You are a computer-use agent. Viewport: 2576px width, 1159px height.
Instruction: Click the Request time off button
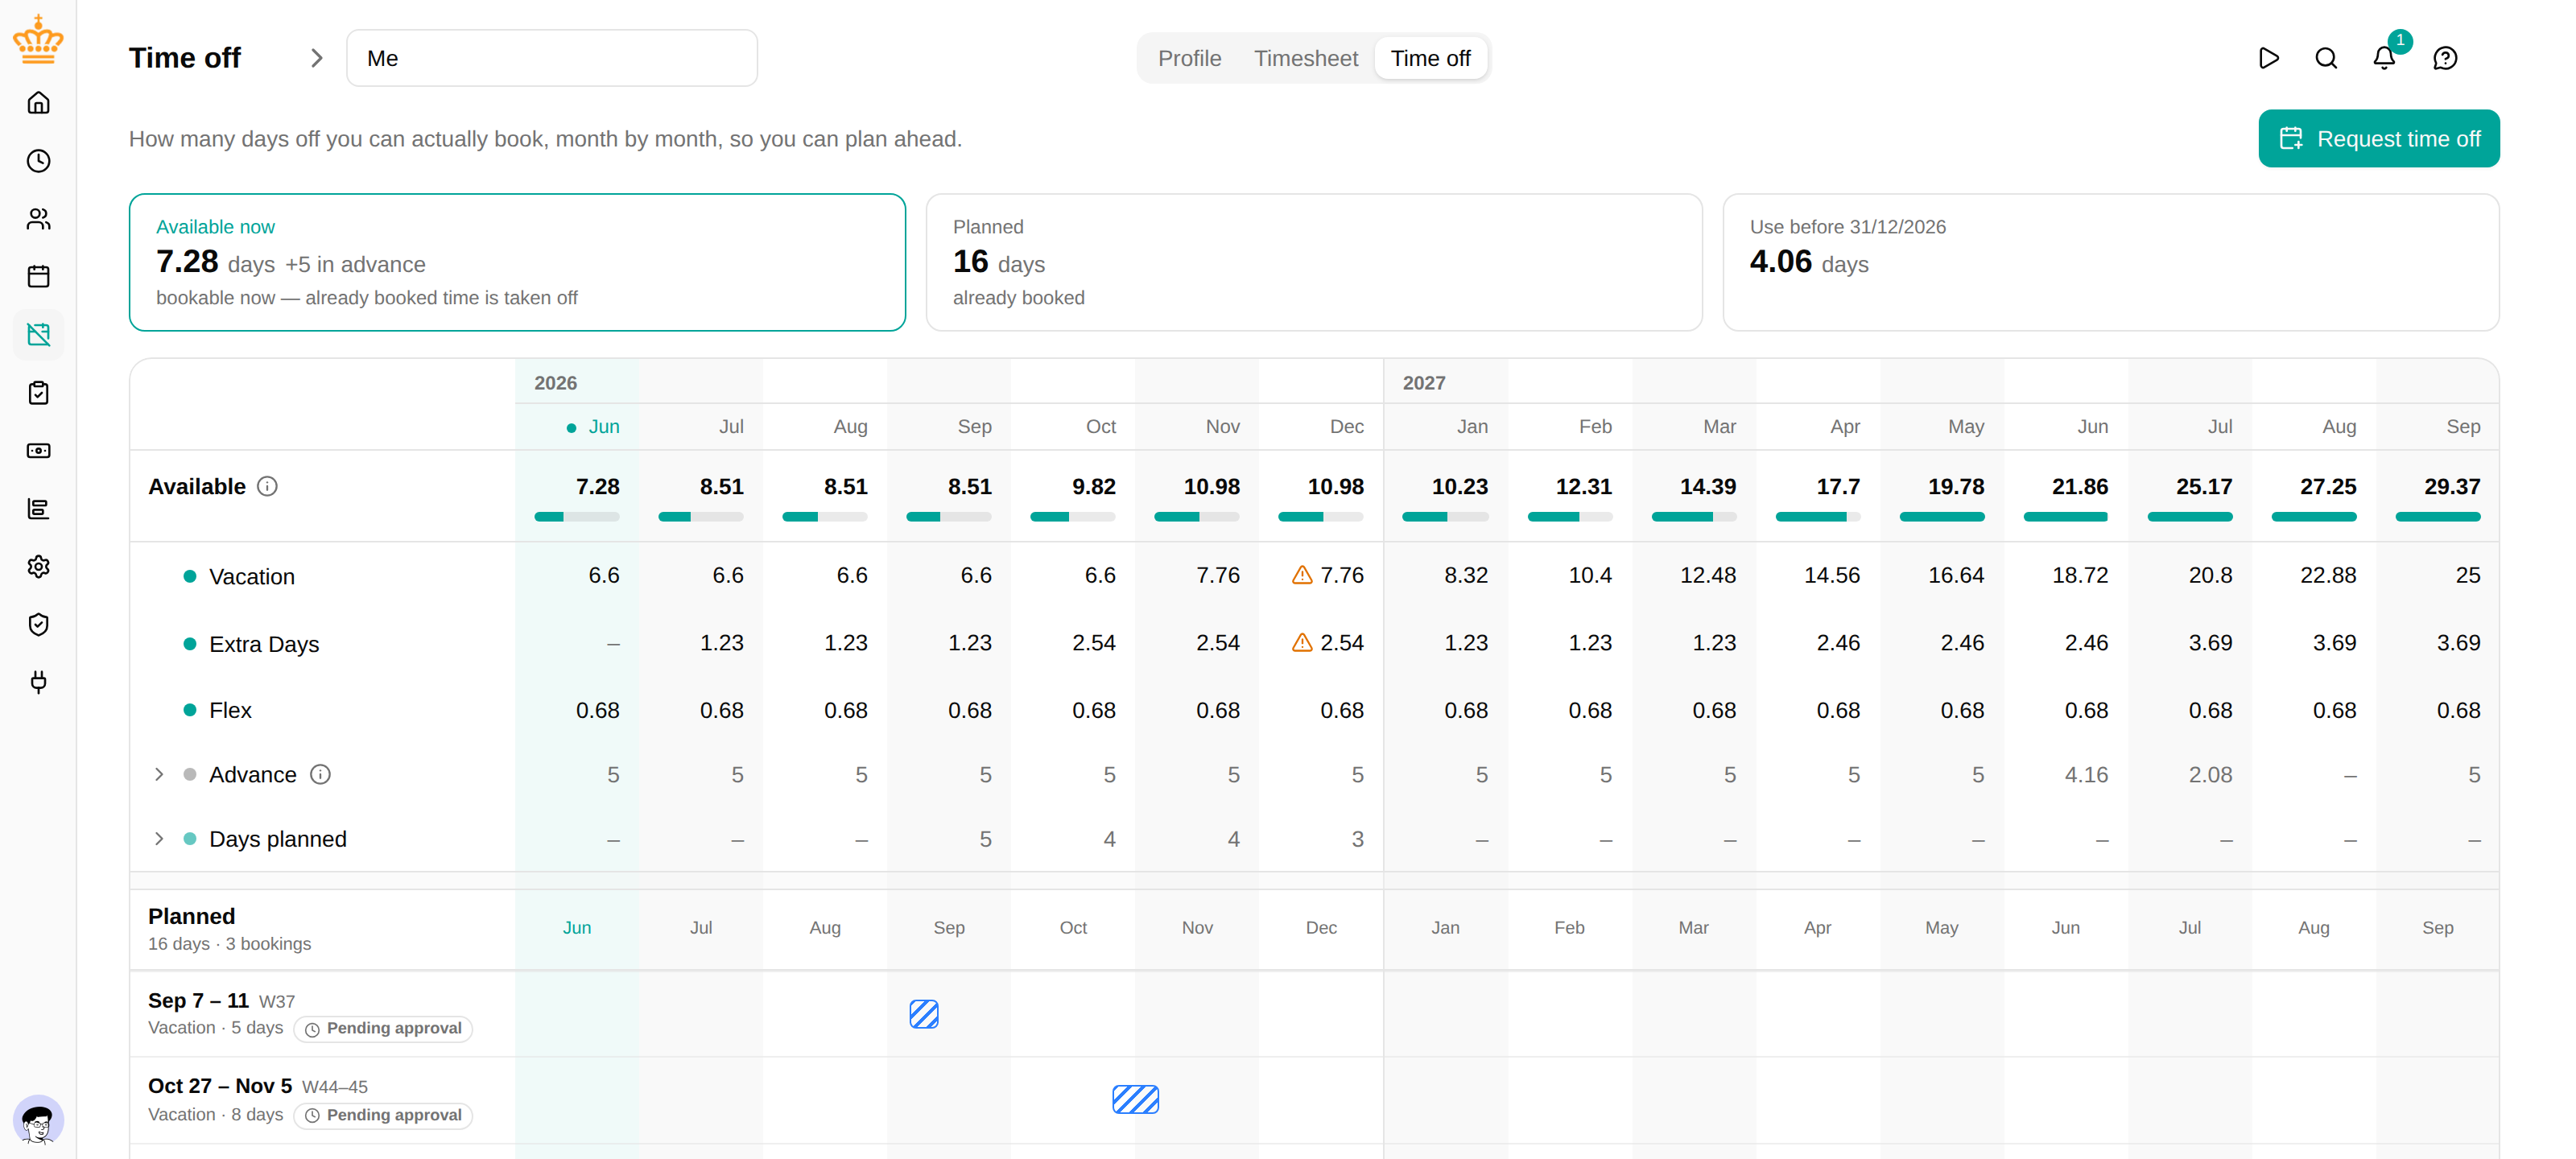click(2379, 139)
